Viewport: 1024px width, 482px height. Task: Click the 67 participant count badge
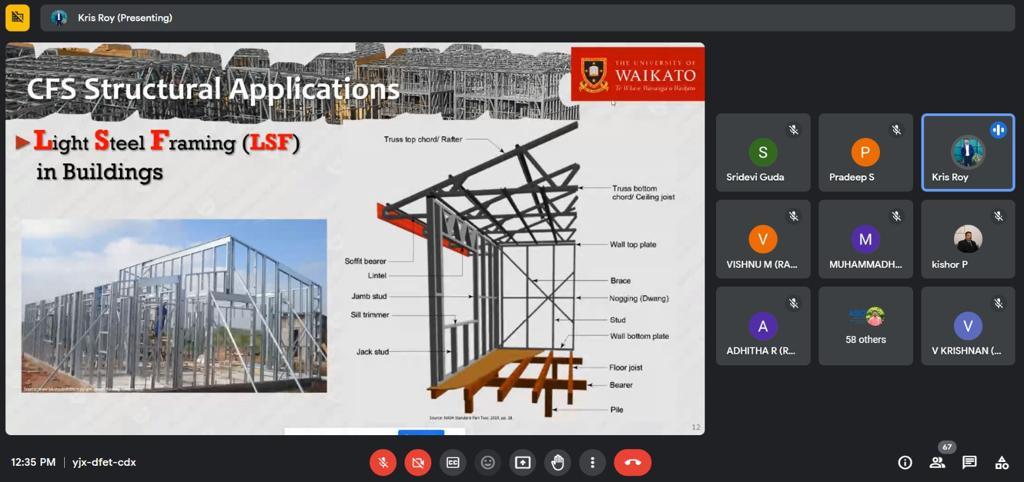coord(947,447)
